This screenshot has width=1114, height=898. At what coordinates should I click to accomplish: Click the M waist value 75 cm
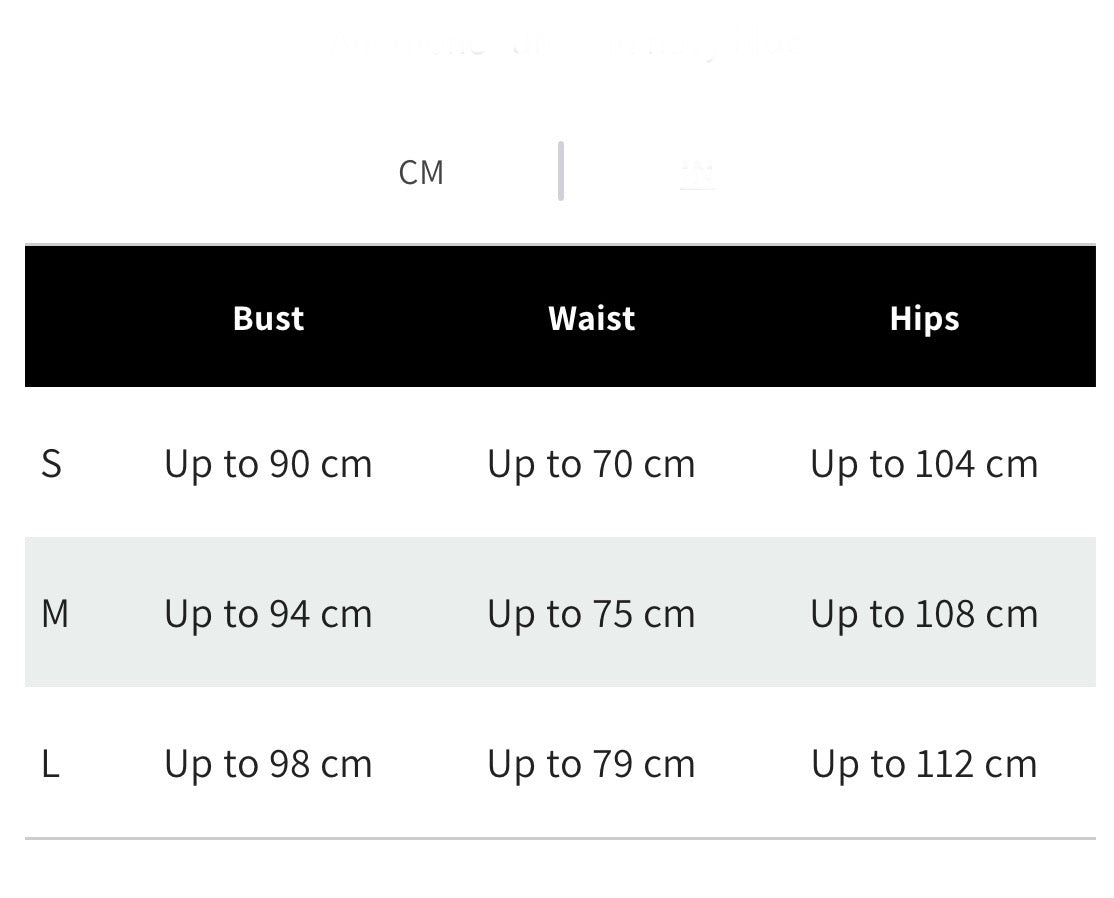(x=591, y=615)
